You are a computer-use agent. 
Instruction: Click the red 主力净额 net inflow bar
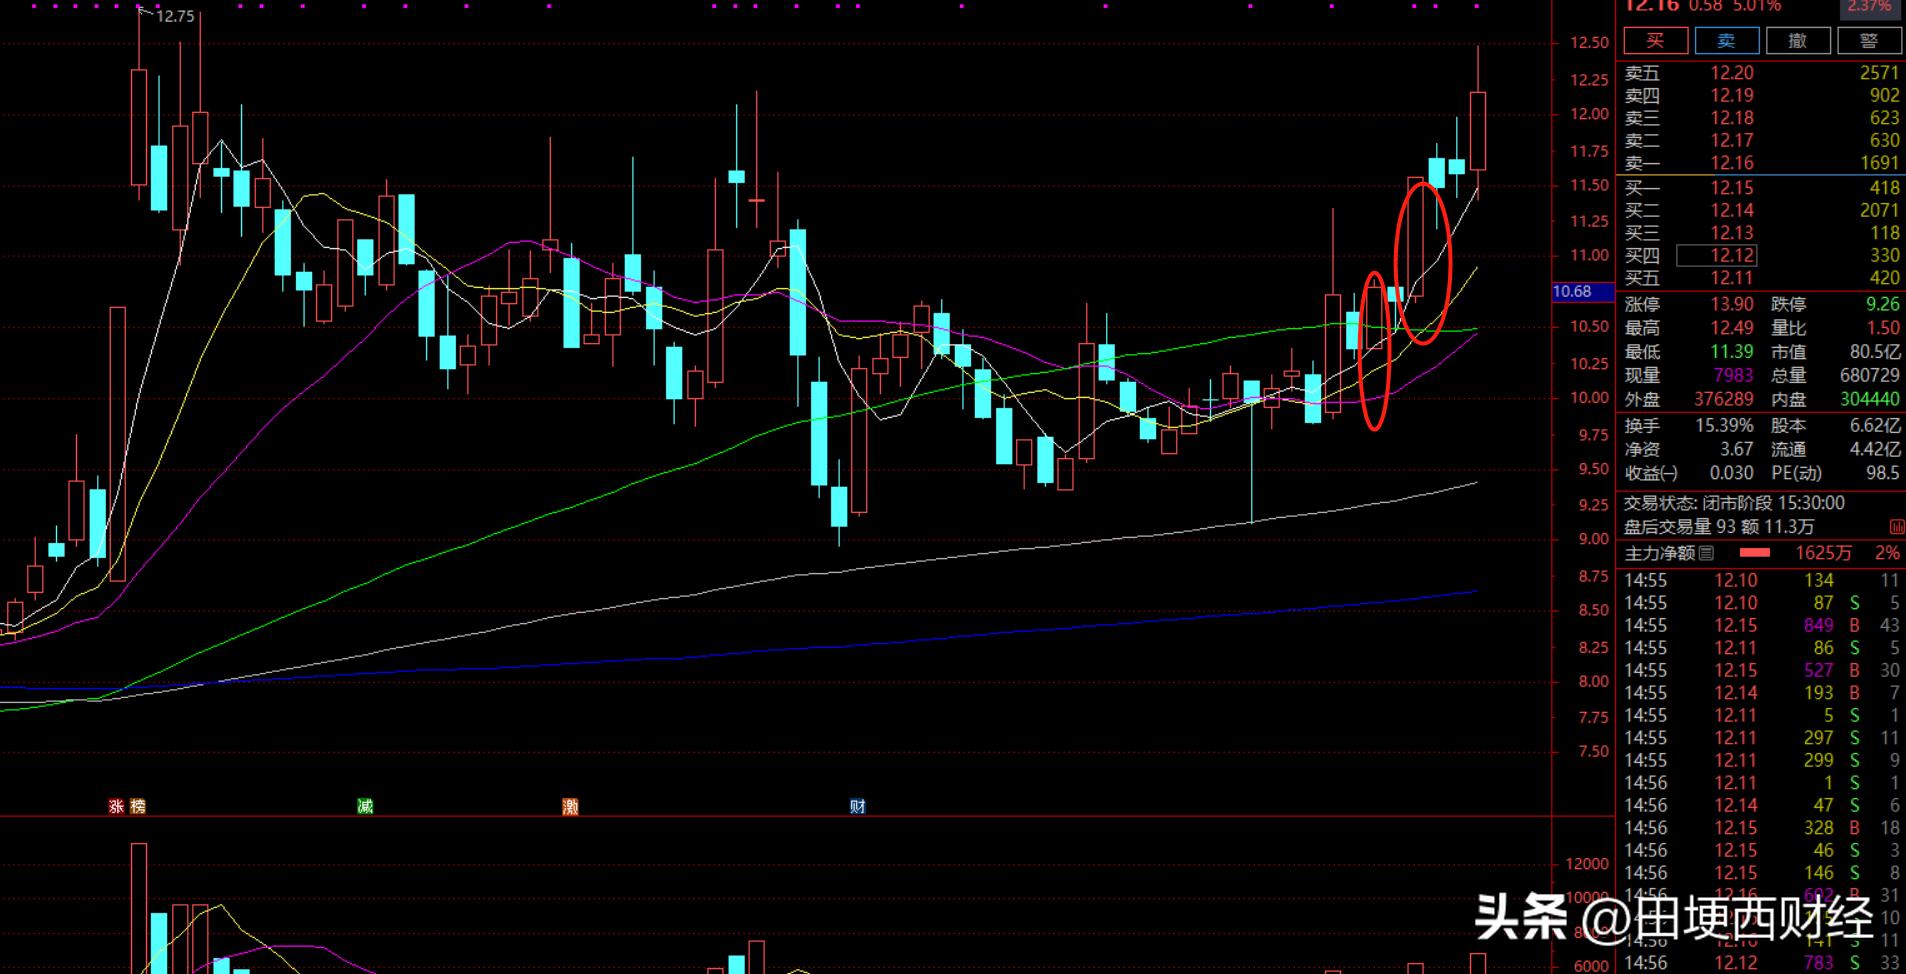click(1754, 553)
